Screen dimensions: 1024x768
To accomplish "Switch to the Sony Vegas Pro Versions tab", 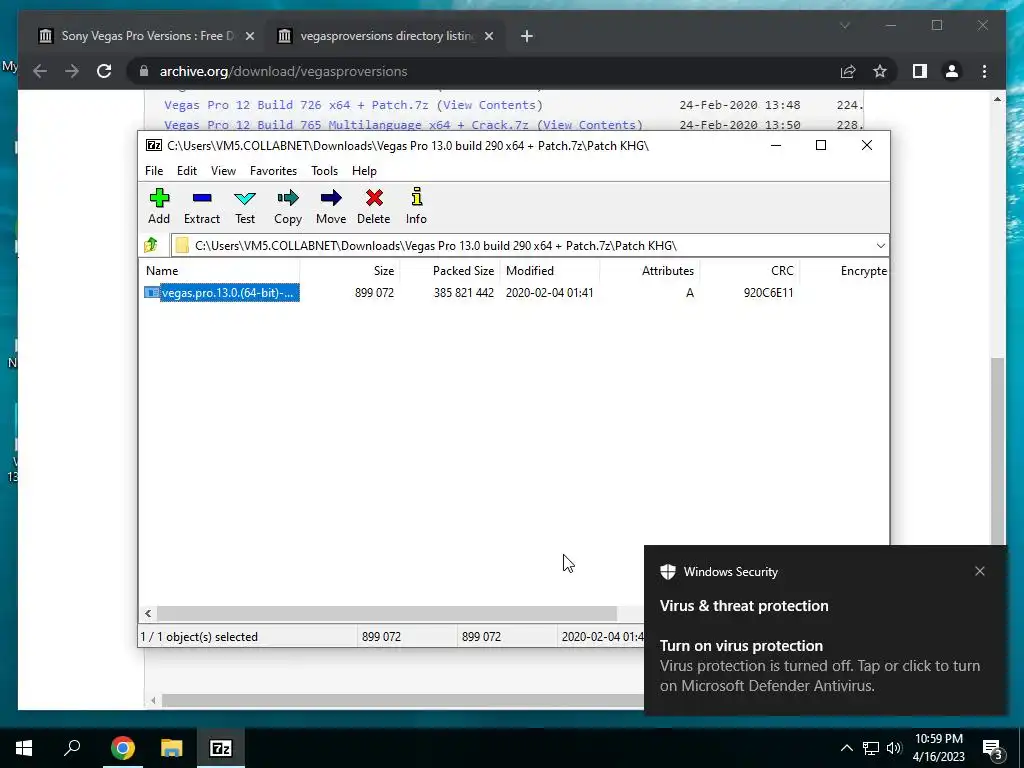I will coord(147,36).
